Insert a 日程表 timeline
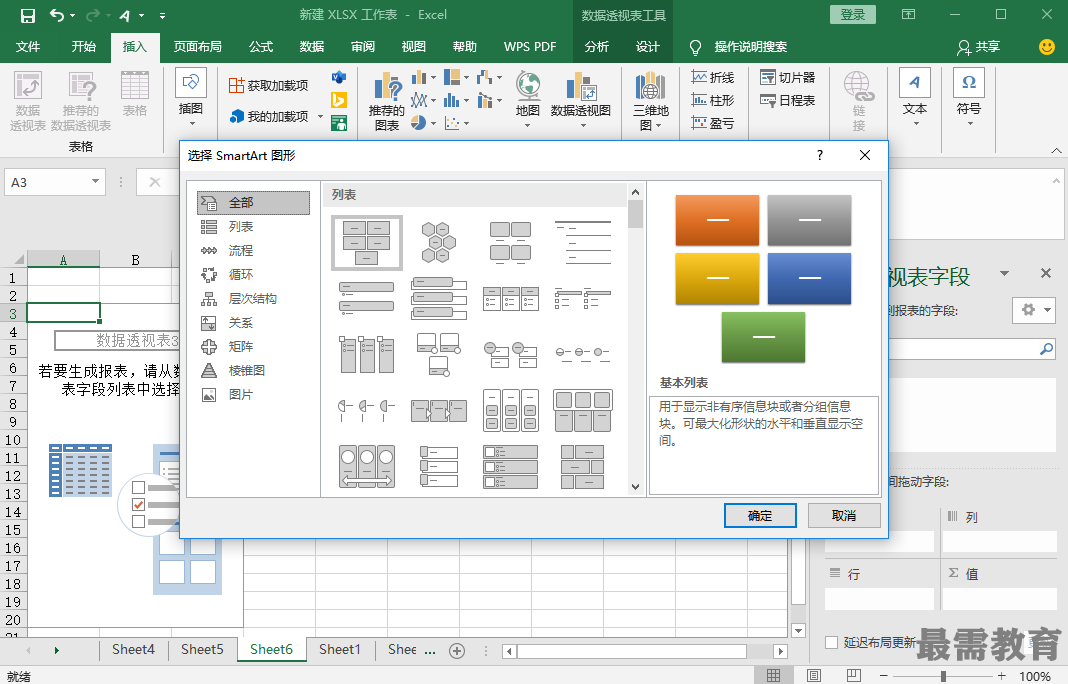 (x=787, y=100)
